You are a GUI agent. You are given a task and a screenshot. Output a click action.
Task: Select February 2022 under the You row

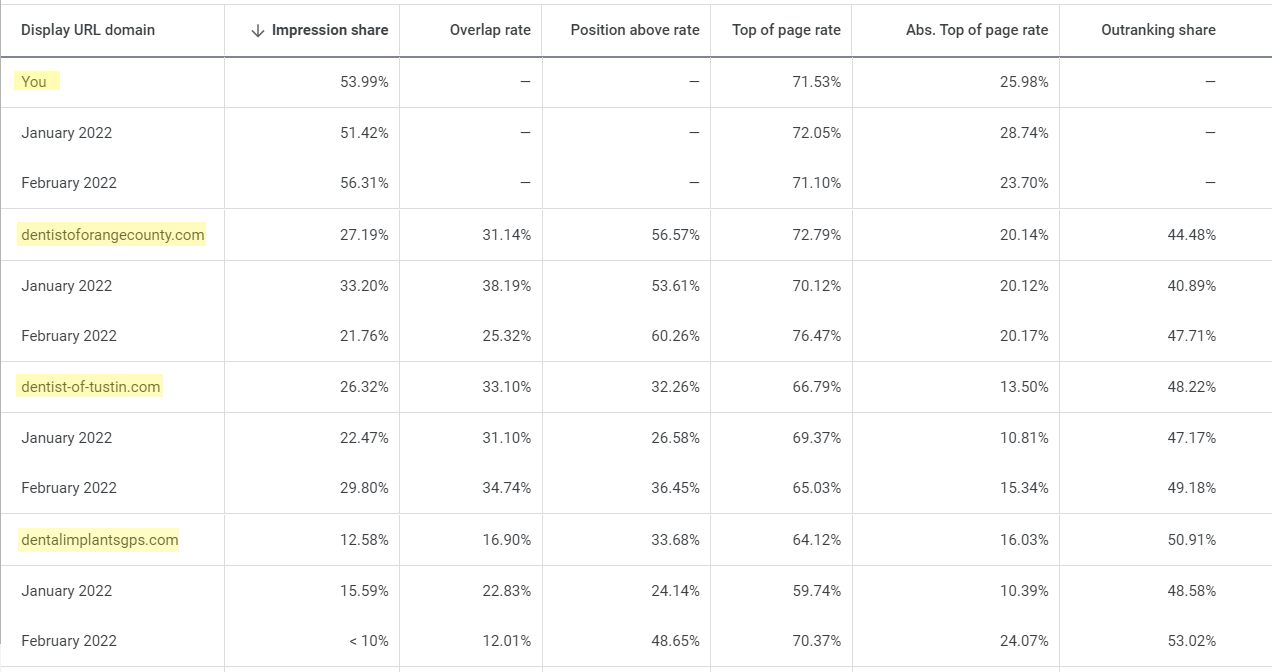(x=69, y=183)
